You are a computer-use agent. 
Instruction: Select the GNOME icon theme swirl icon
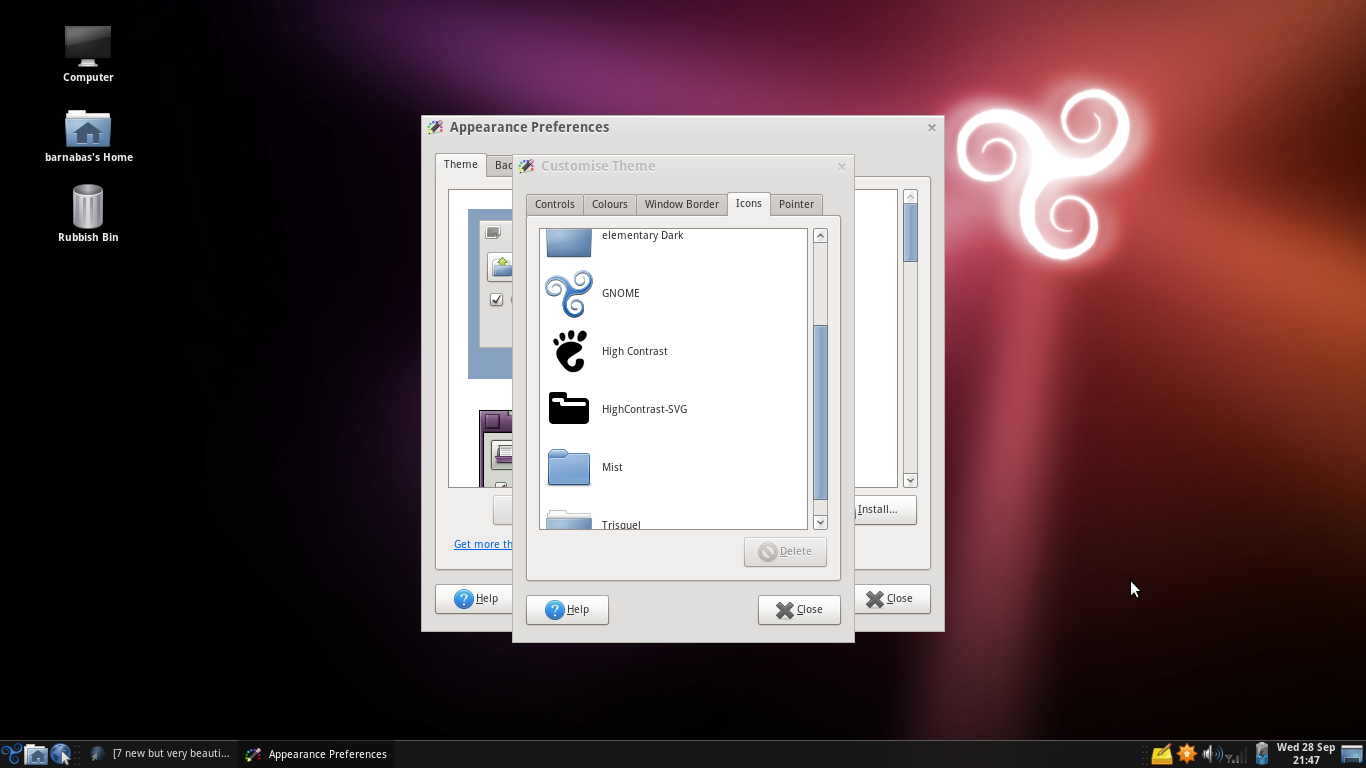pos(569,293)
